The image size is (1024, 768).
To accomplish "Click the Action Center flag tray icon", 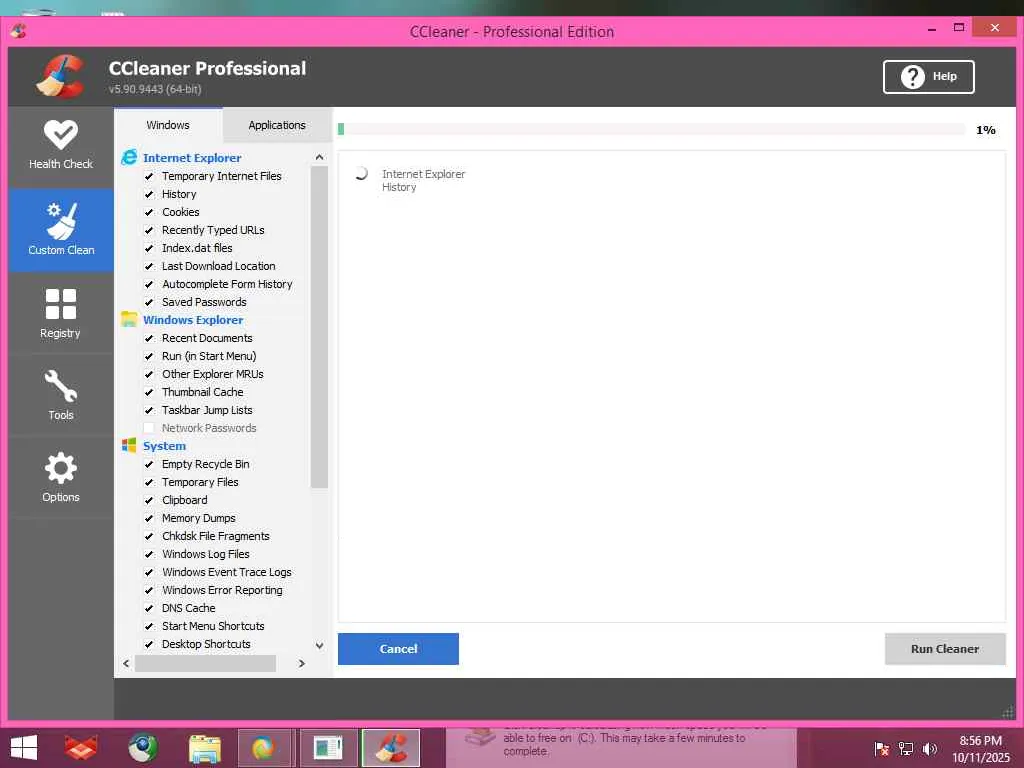I will (881, 748).
